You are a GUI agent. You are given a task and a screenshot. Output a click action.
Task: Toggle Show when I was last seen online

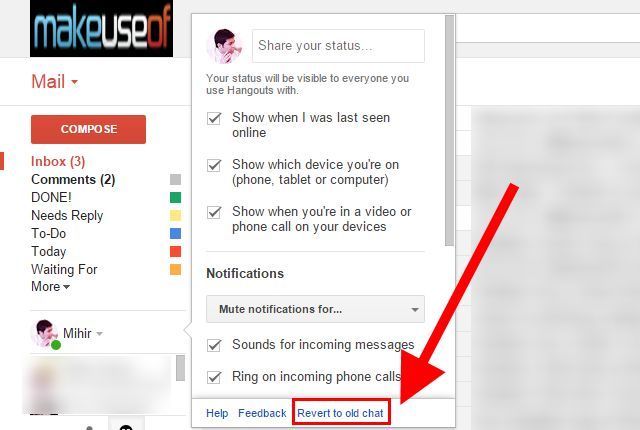click(214, 118)
